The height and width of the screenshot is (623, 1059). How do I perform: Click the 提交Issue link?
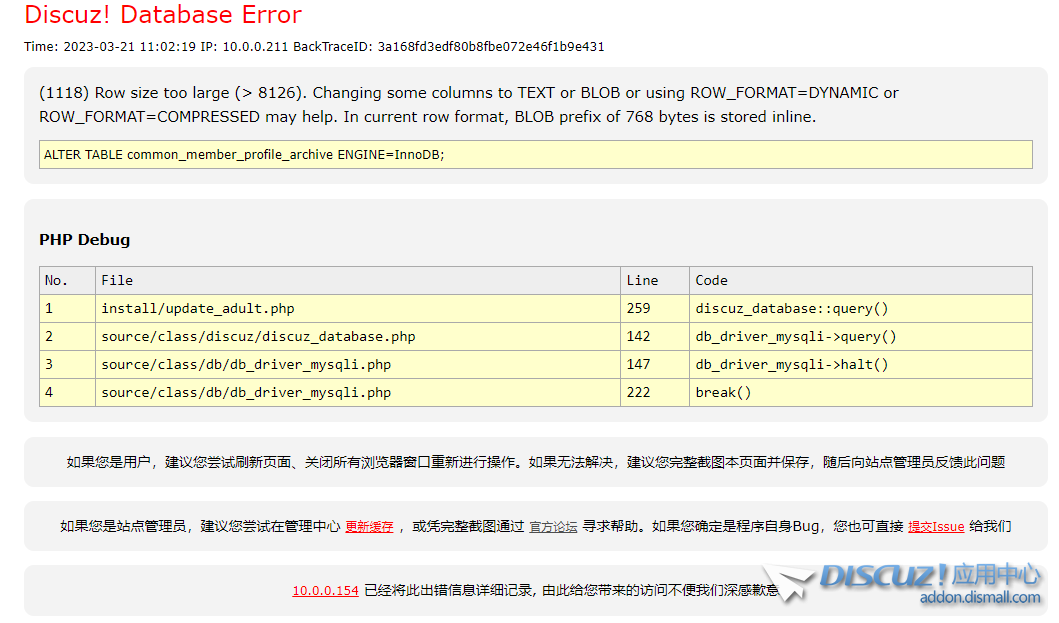pyautogui.click(x=935, y=526)
